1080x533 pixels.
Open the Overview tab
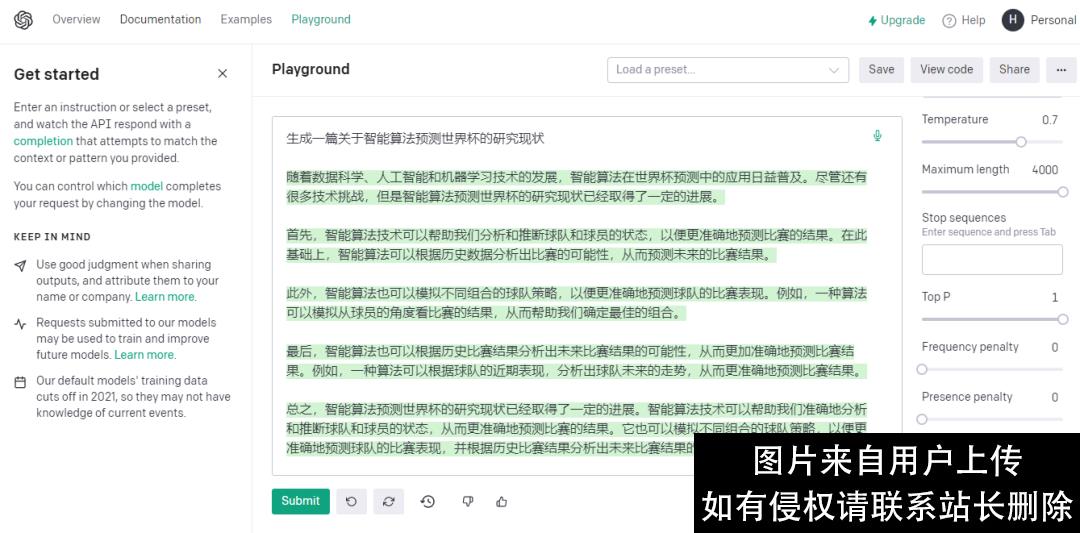pos(76,19)
